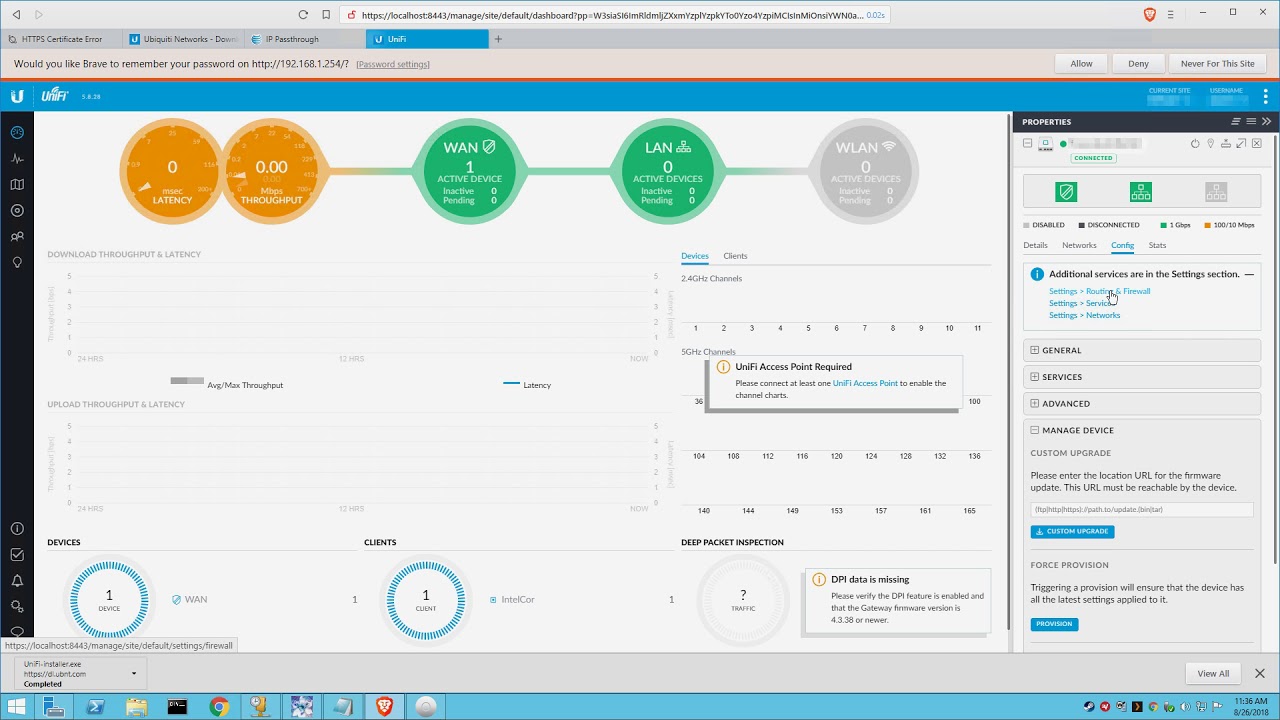Switch to HTTPS Certificate Error browser tab

pyautogui.click(x=63, y=39)
